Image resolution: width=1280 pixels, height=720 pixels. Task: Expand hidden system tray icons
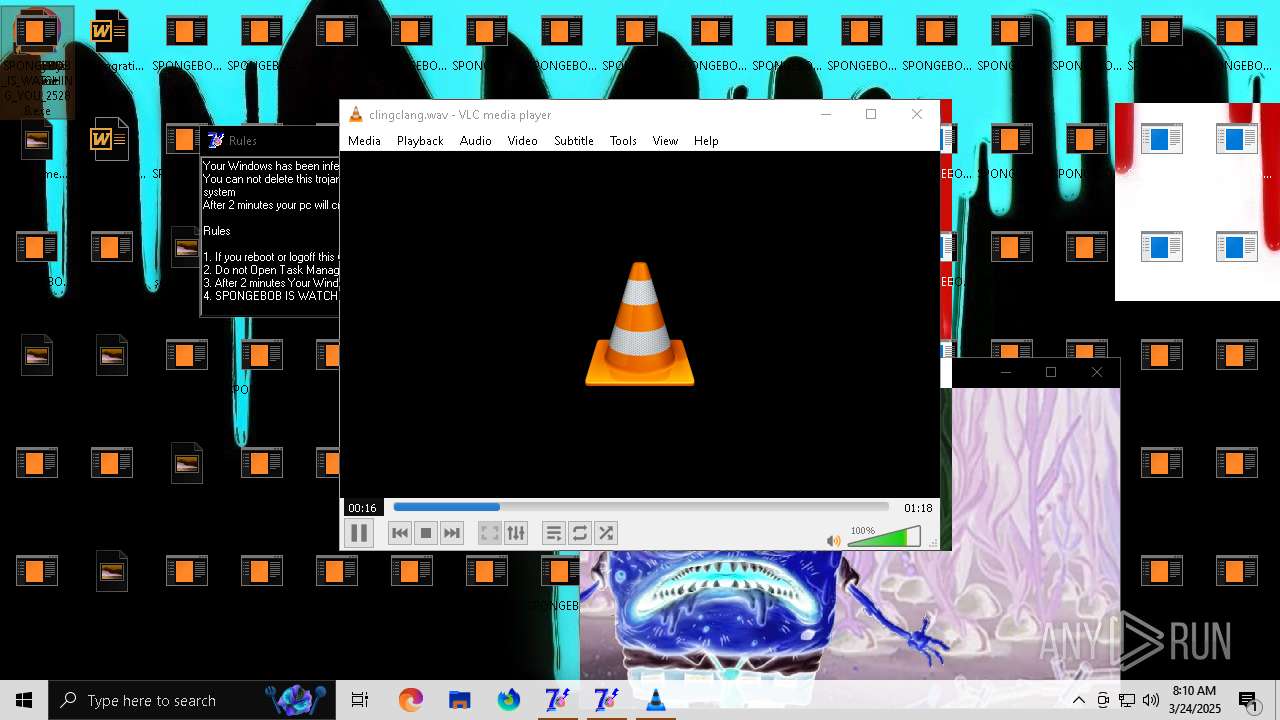point(1079,700)
